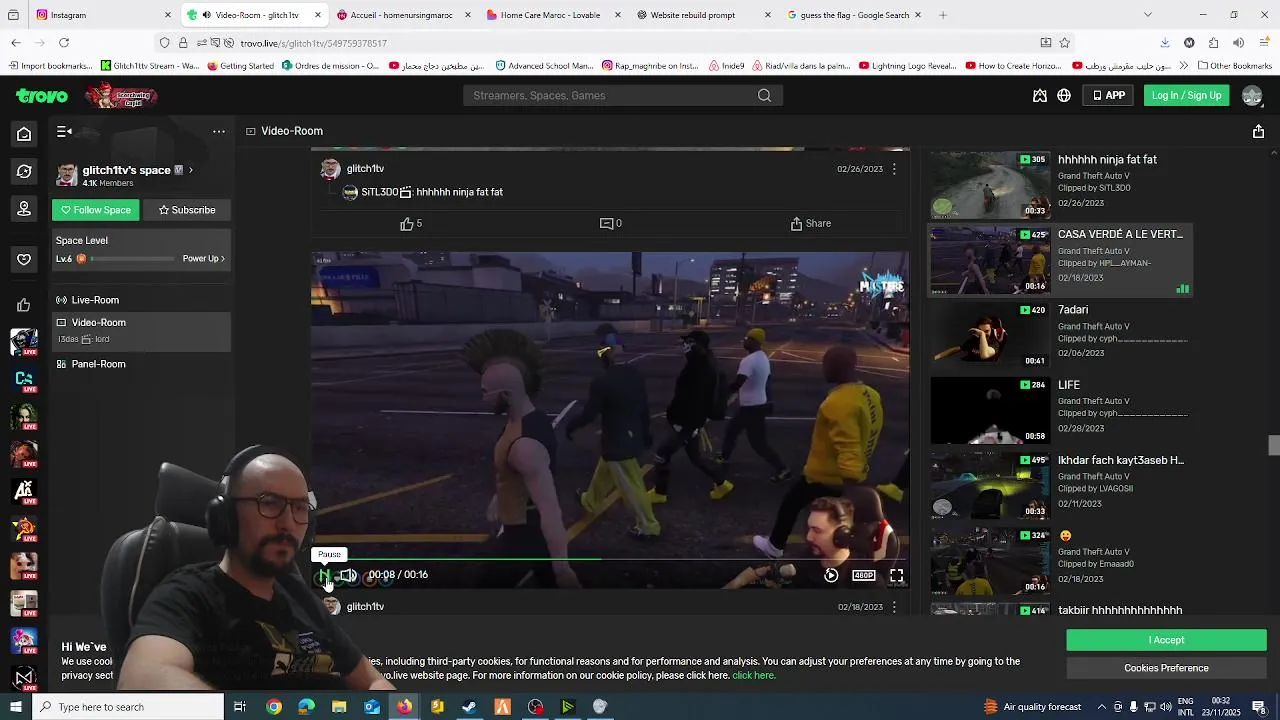Screen dimensions: 1280x720
Task: Open more options for the 02/26/2023 post
Action: pyautogui.click(x=894, y=169)
